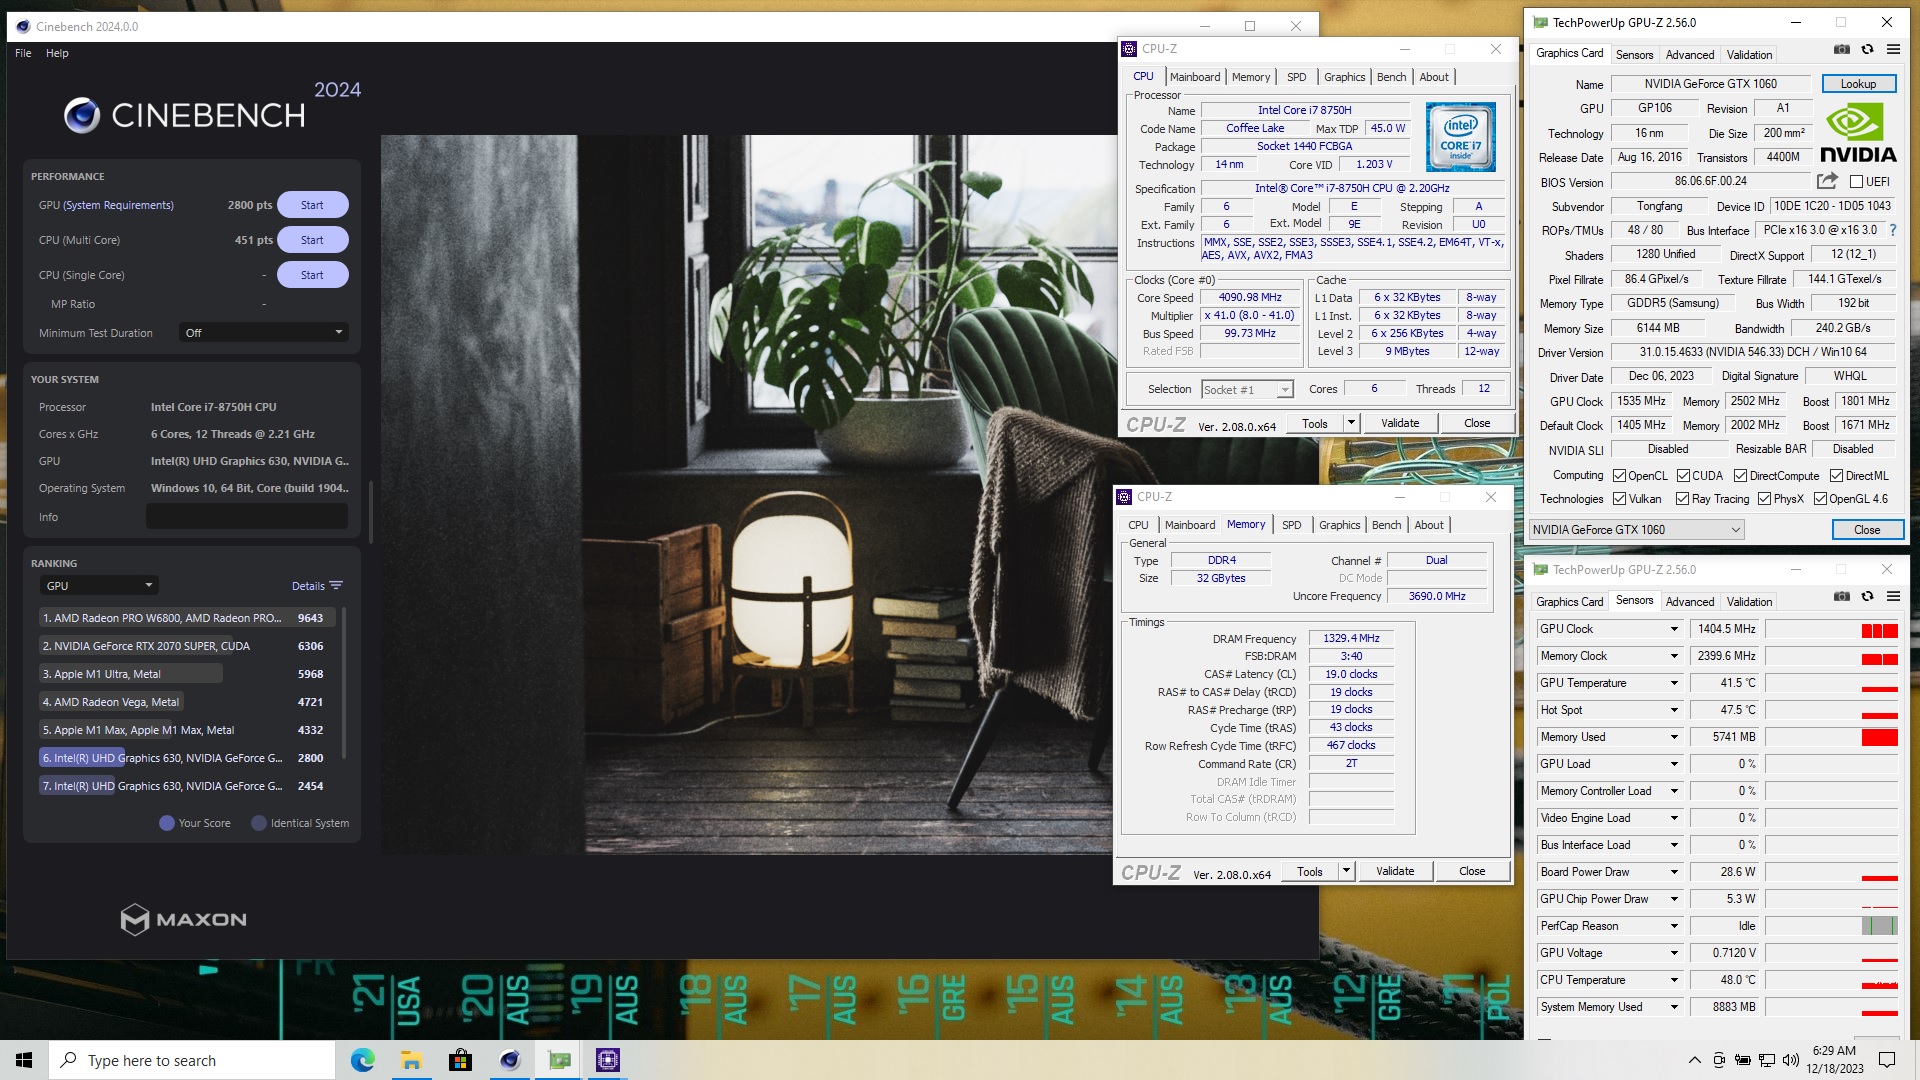Toggle the UEFI checkbox in GPU-Z
The image size is (1920, 1080).
click(1856, 182)
